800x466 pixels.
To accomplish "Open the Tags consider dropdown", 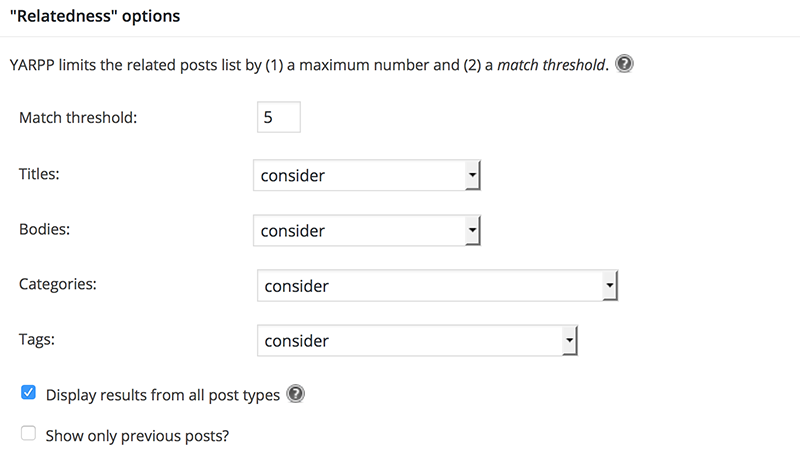I will [417, 340].
